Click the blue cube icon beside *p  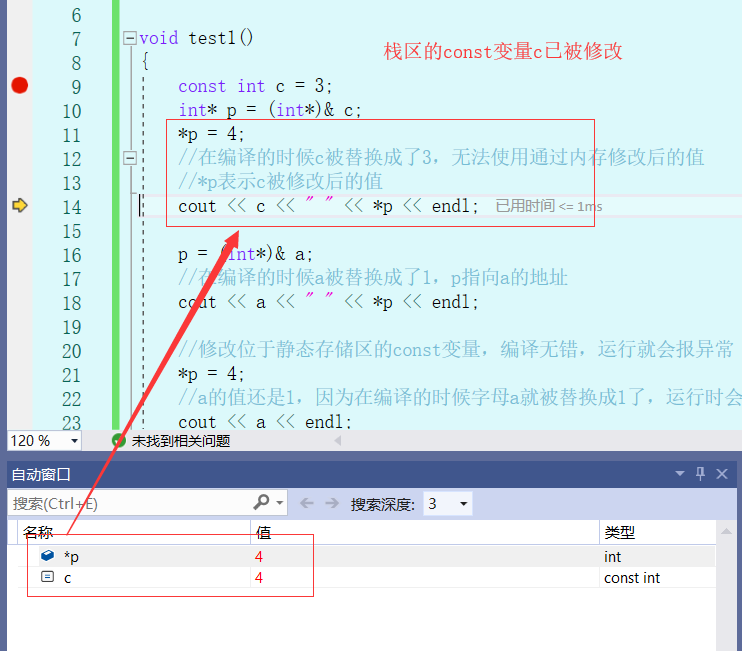(47, 555)
